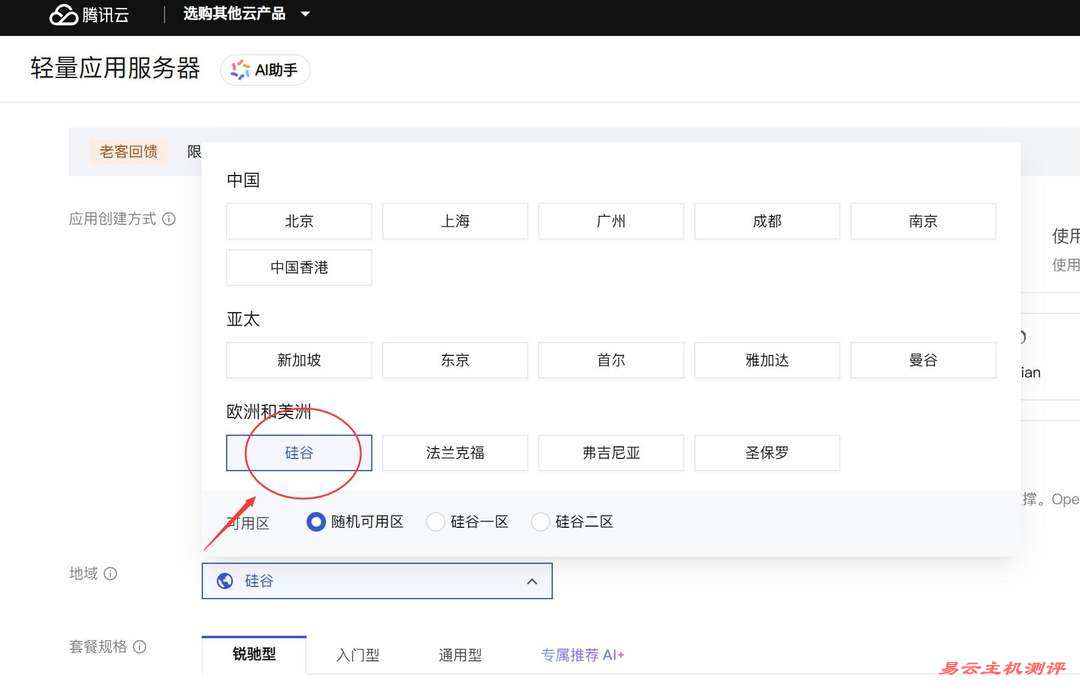Select 首尔 region
This screenshot has height=687, width=1080.
611,360
